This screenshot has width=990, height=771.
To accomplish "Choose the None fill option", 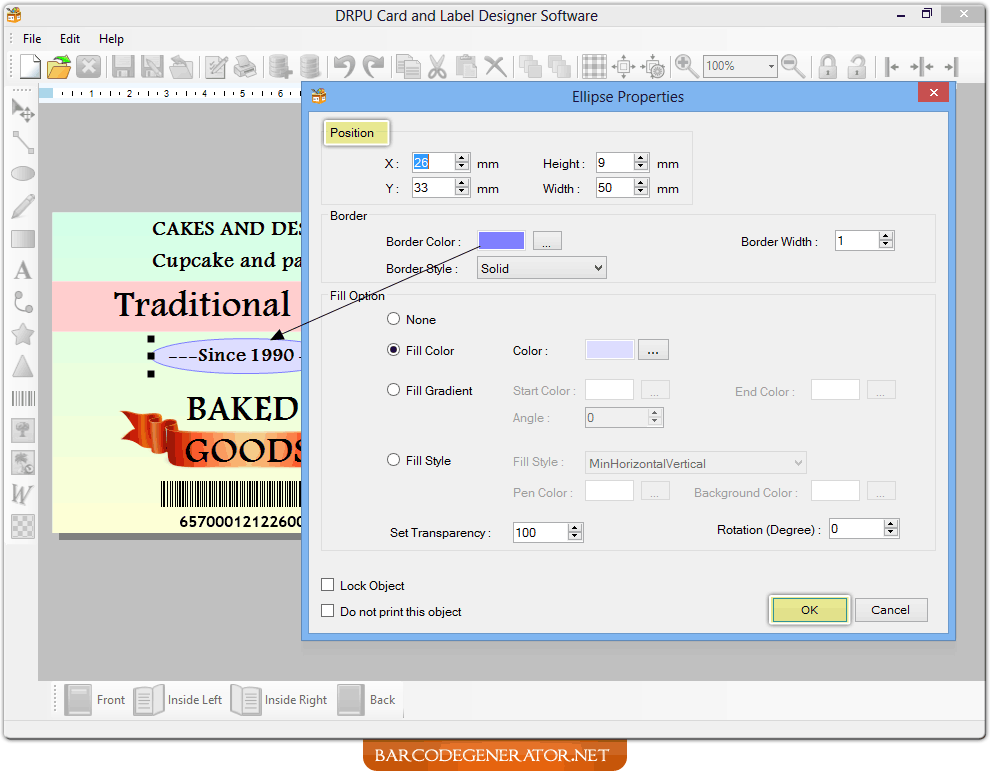I will 393,319.
